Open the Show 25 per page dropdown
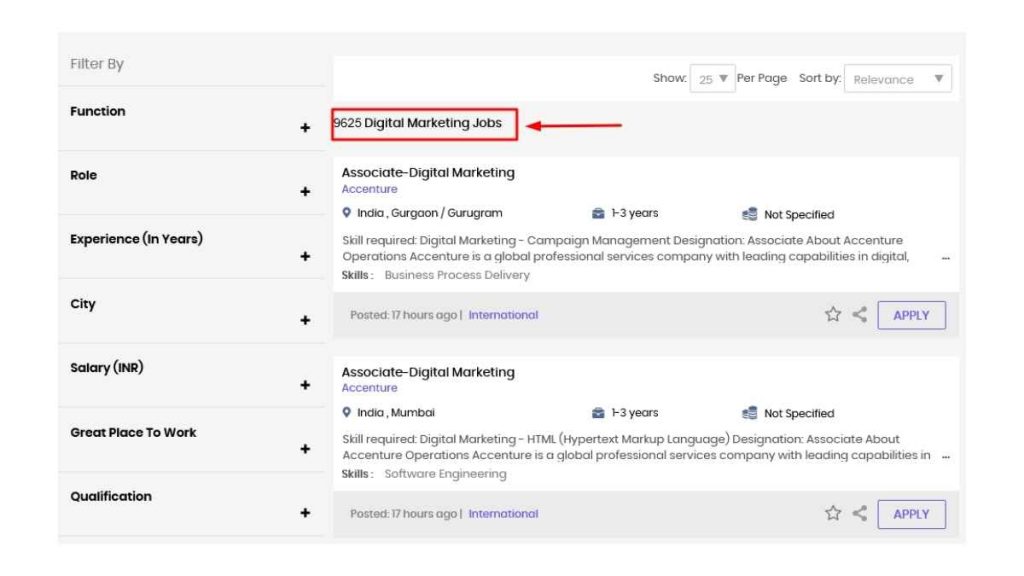Image resolution: width=1024 pixels, height=576 pixels. [x=712, y=78]
